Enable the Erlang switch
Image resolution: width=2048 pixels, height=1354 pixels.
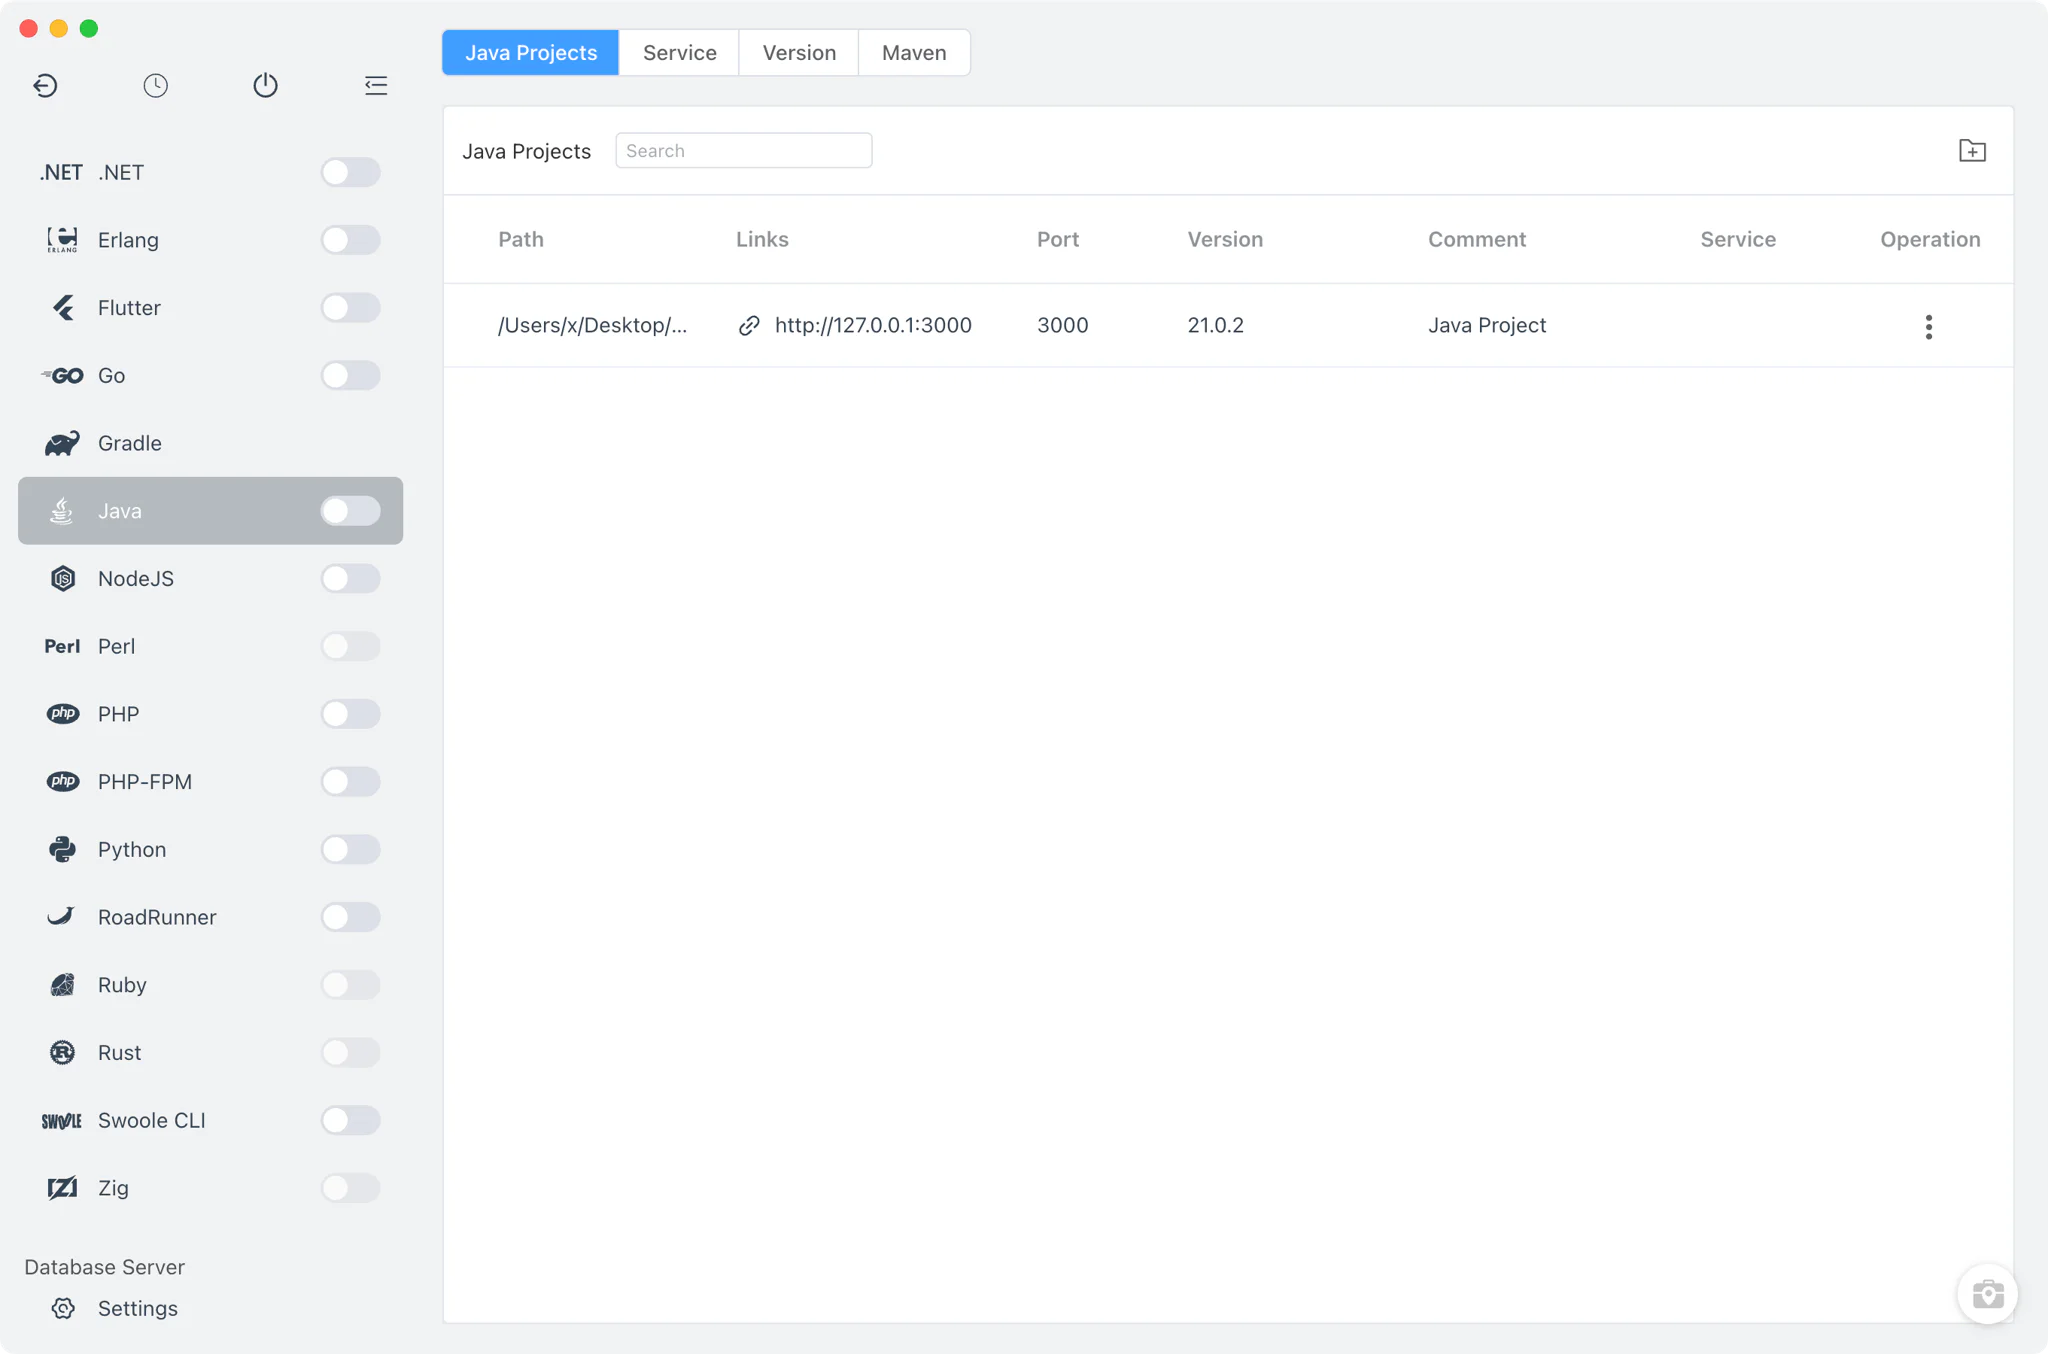pos(350,240)
